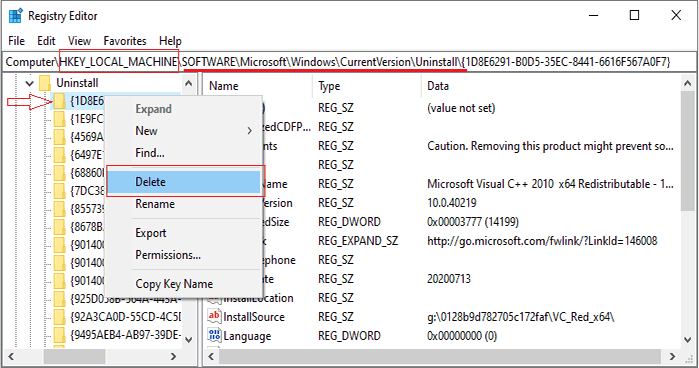The height and width of the screenshot is (368, 699).
Task: Click the InstallSource string value icon
Action: coord(214,316)
